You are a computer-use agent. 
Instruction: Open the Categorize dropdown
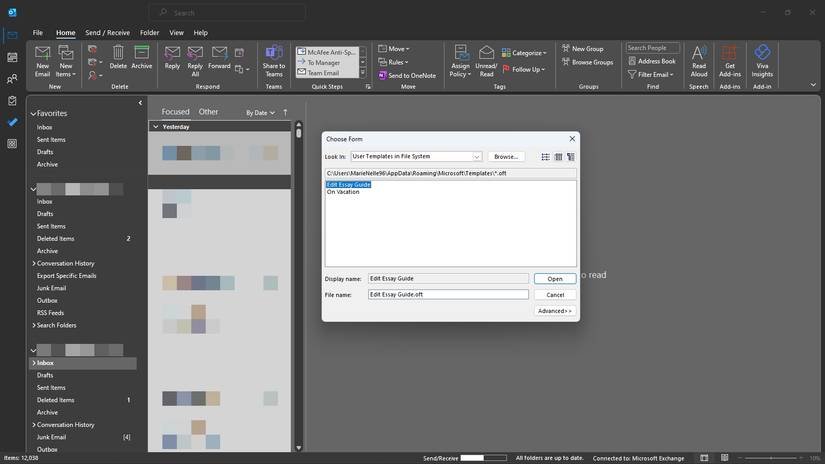pos(524,53)
